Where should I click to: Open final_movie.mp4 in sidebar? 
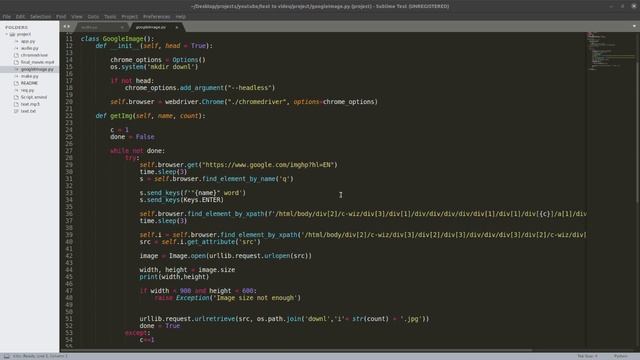coord(37,62)
